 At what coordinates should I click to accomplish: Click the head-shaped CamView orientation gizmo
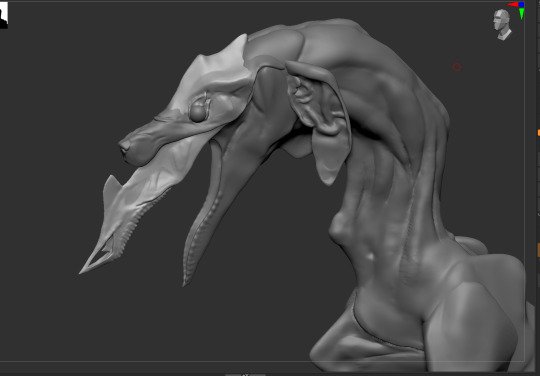point(502,24)
